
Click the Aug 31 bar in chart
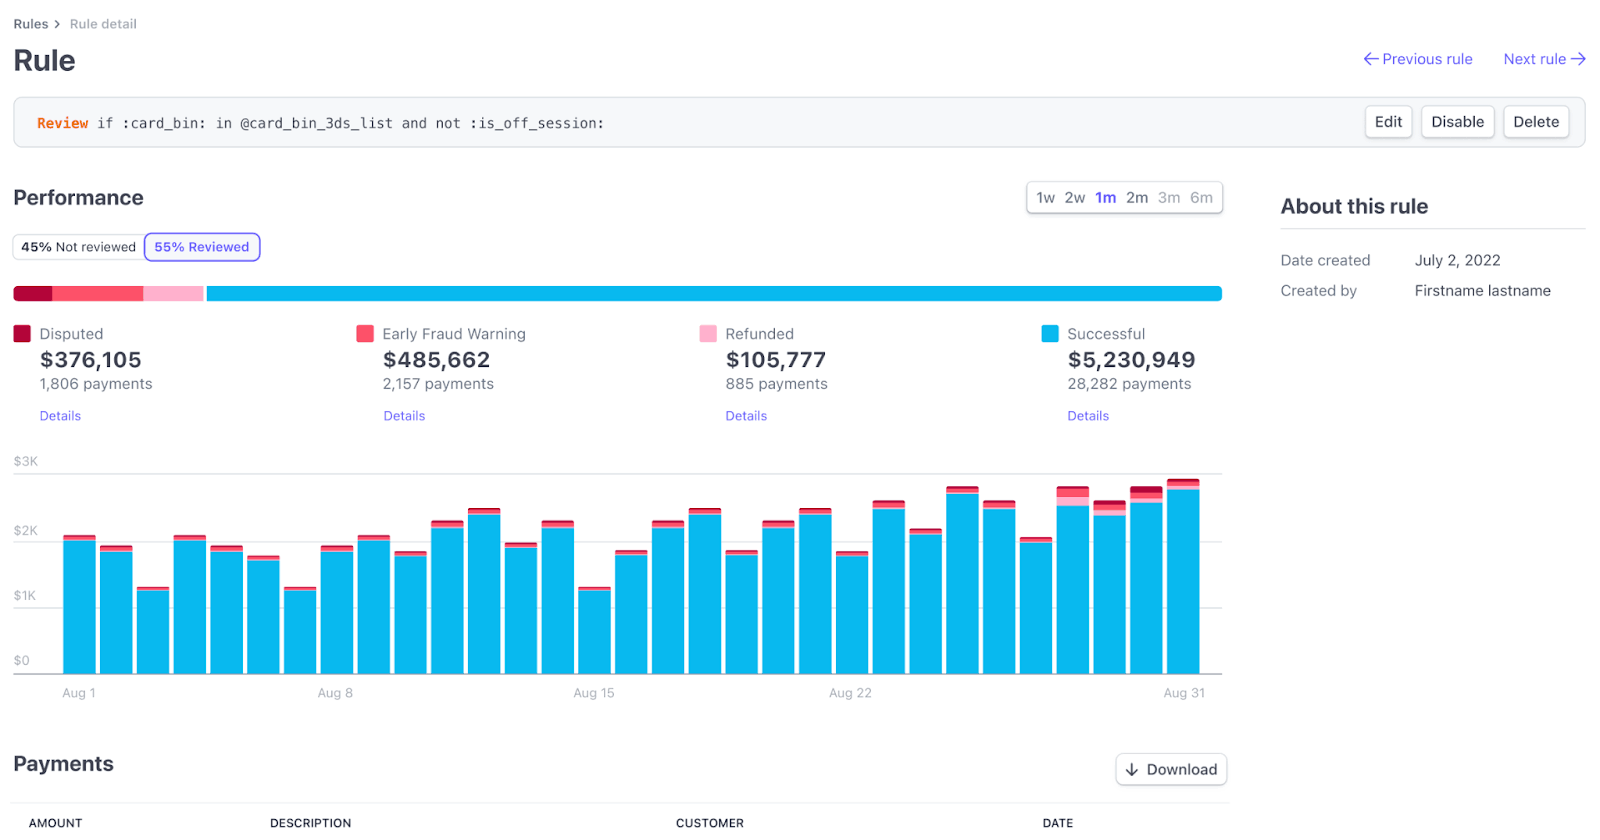(1183, 580)
